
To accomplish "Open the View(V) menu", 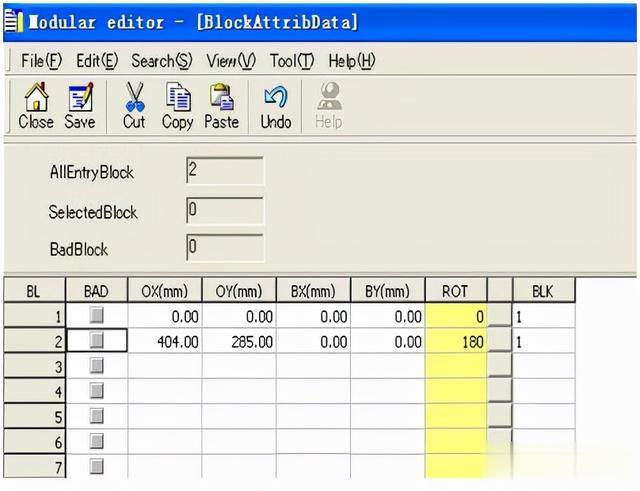I will click(231, 61).
